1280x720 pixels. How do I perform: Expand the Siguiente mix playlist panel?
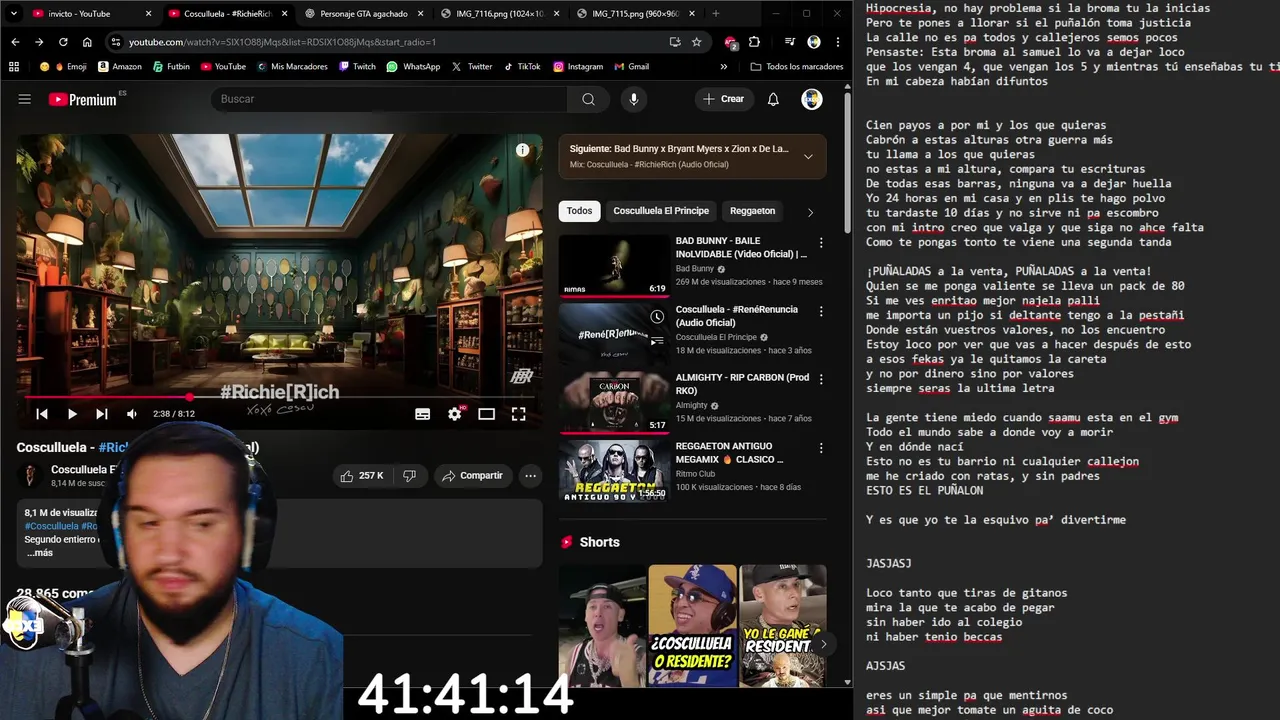808,156
